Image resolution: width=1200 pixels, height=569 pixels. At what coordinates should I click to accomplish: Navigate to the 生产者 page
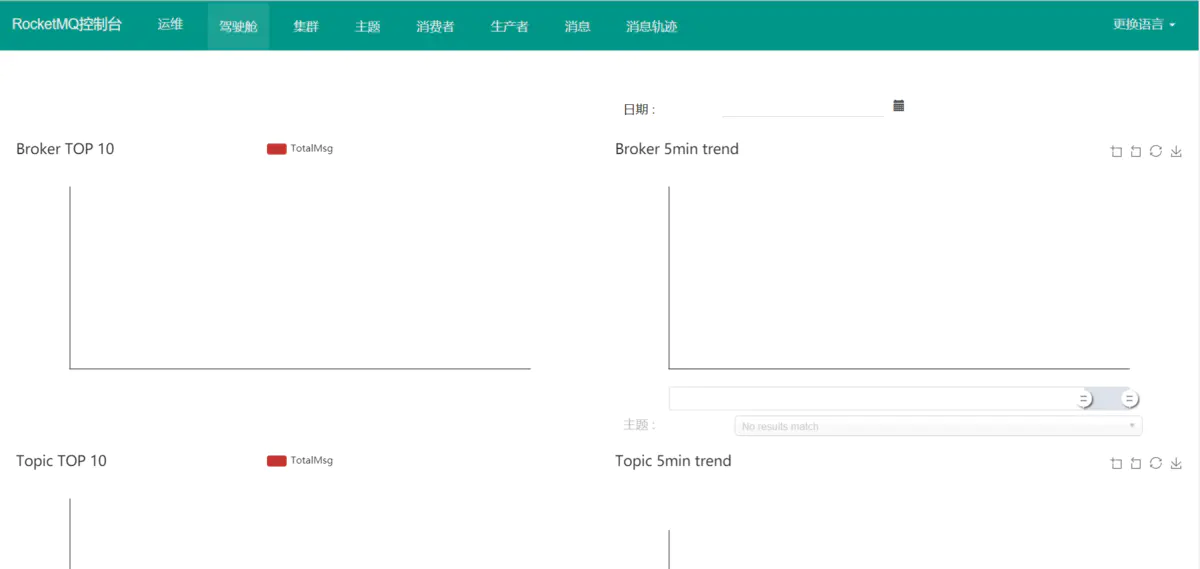click(509, 26)
